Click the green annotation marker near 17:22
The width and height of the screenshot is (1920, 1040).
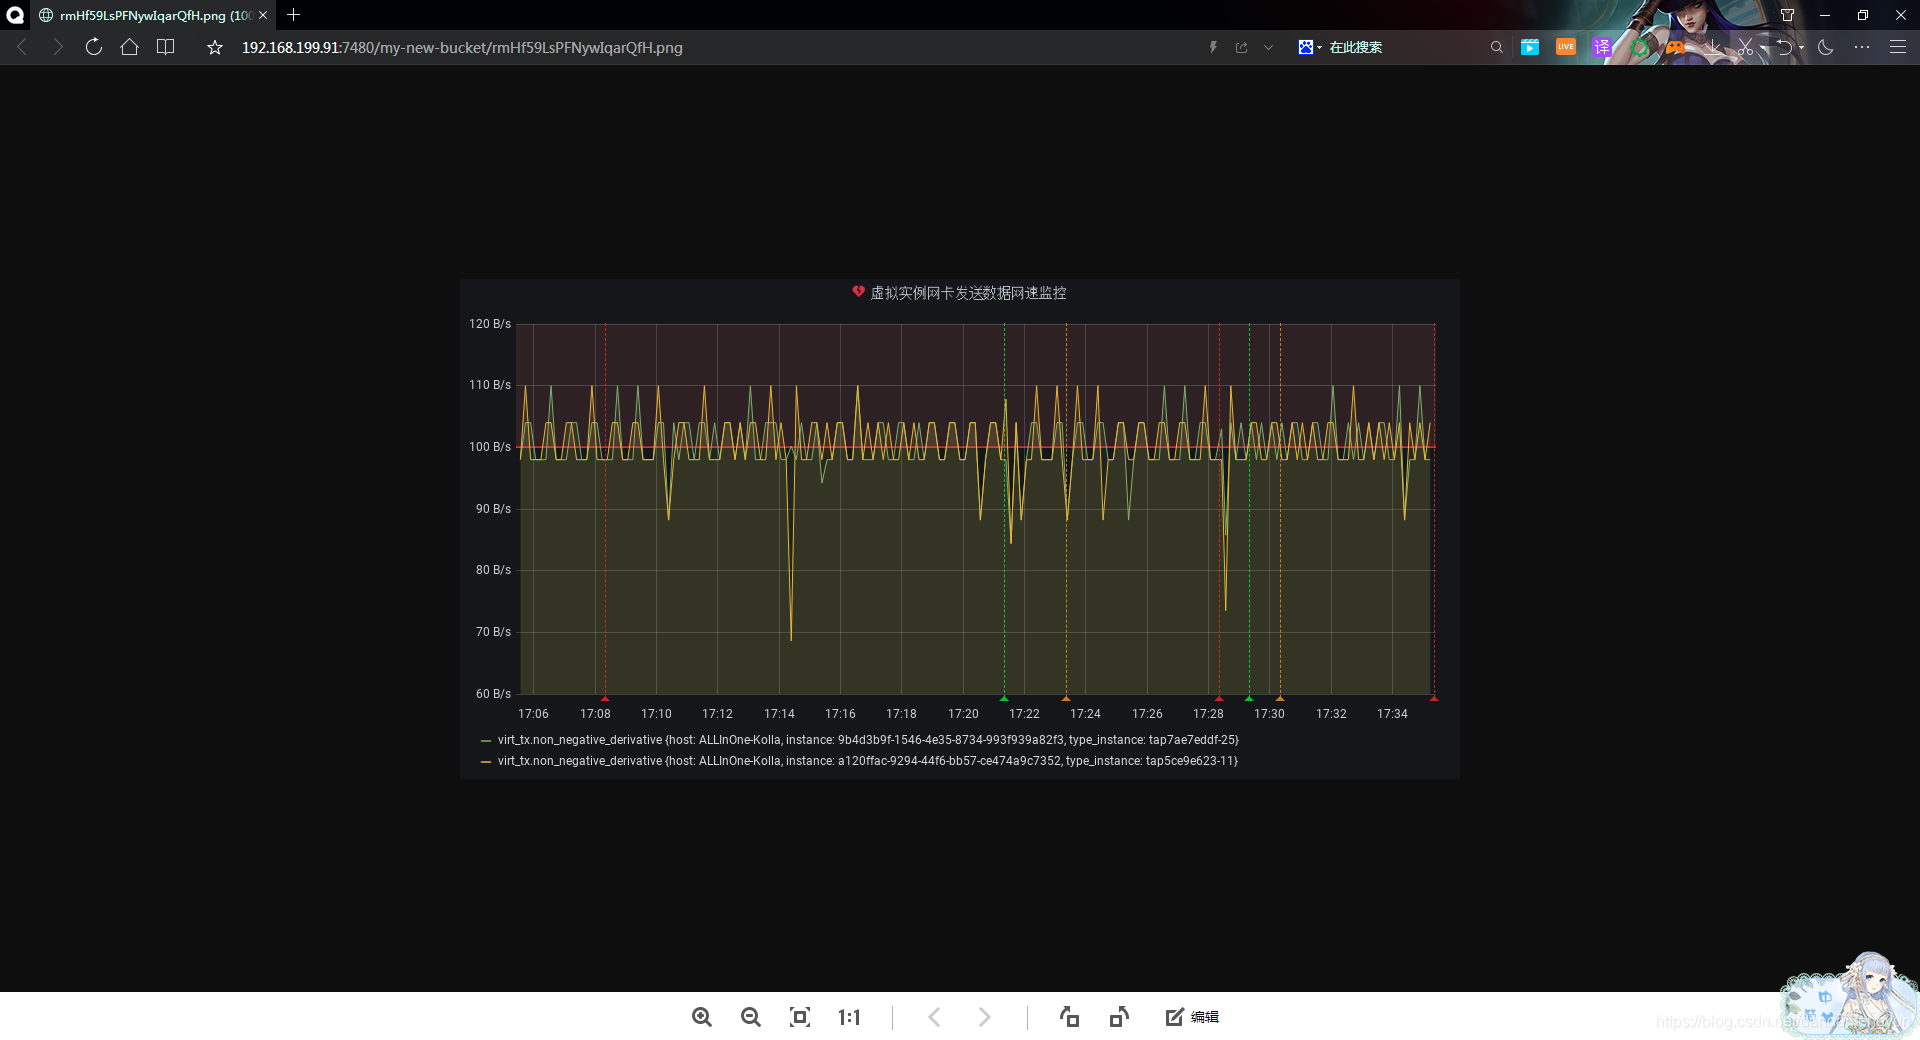pos(1004,698)
